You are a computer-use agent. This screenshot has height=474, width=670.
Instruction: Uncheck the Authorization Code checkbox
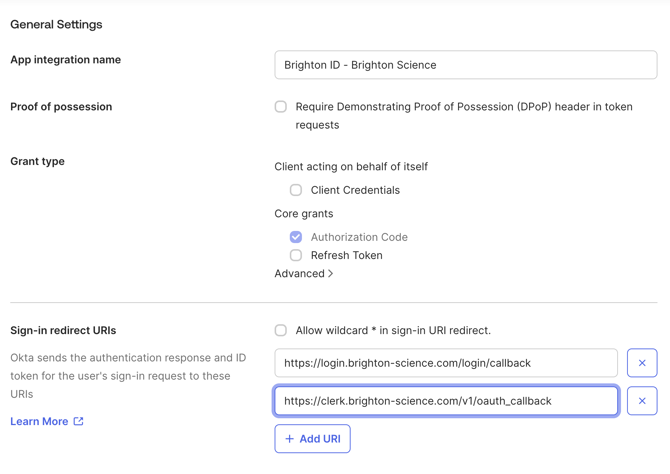point(296,237)
